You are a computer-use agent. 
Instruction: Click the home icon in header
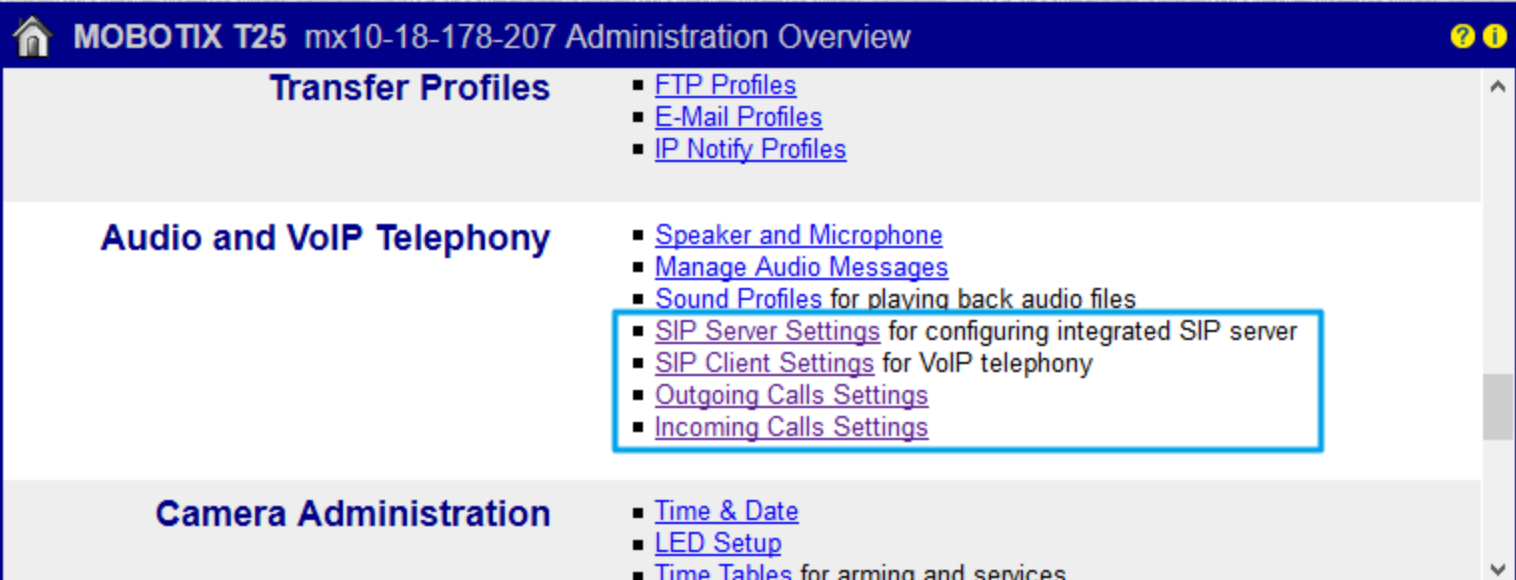pyautogui.click(x=33, y=38)
